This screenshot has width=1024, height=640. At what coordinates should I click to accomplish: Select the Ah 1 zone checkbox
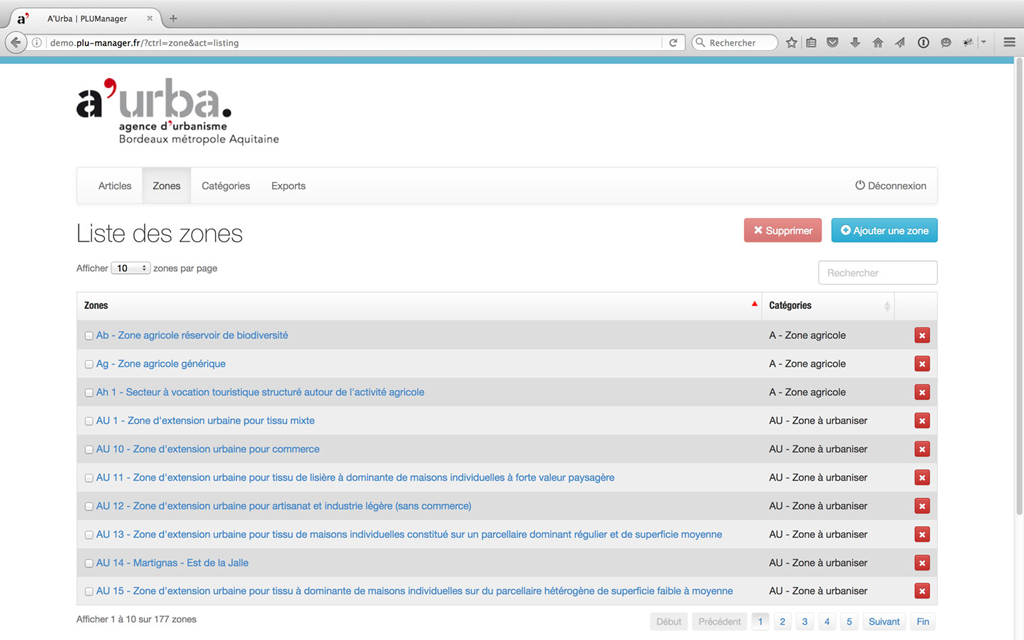click(89, 392)
